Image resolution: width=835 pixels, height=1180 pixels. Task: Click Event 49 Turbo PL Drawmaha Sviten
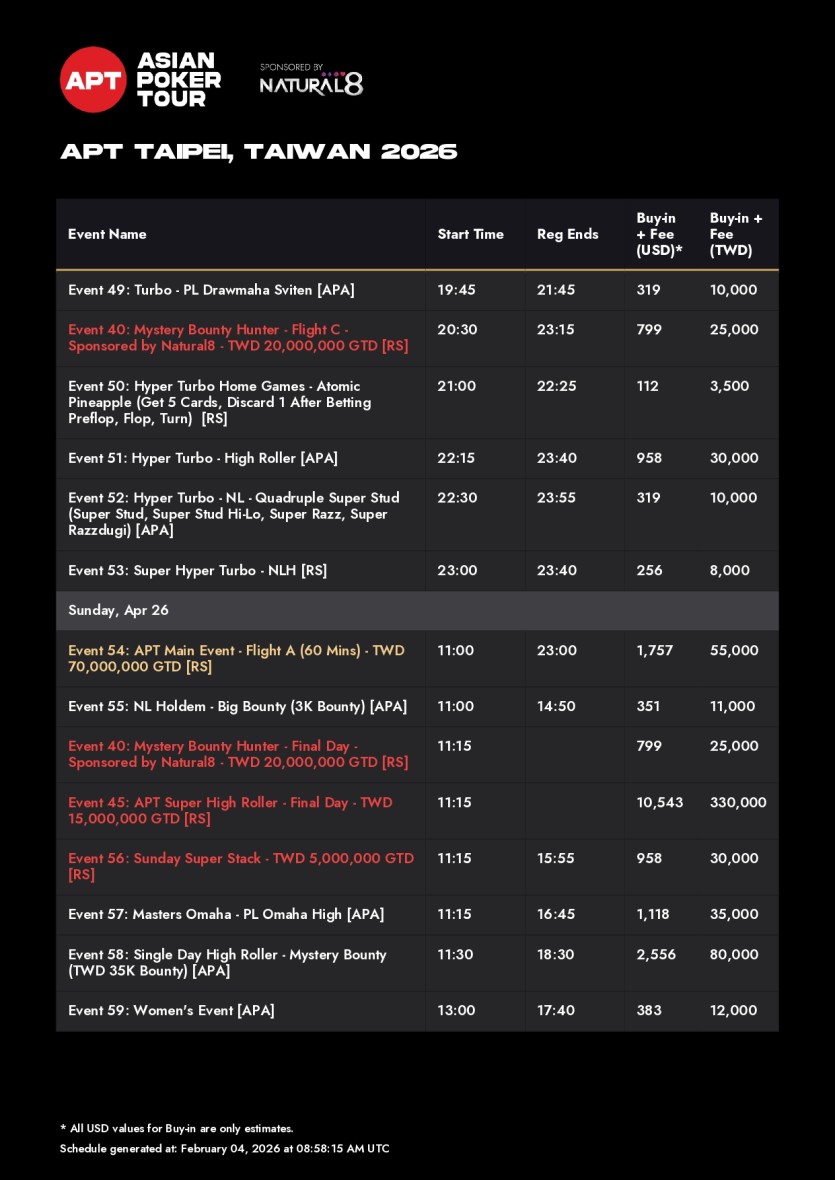tap(211, 290)
